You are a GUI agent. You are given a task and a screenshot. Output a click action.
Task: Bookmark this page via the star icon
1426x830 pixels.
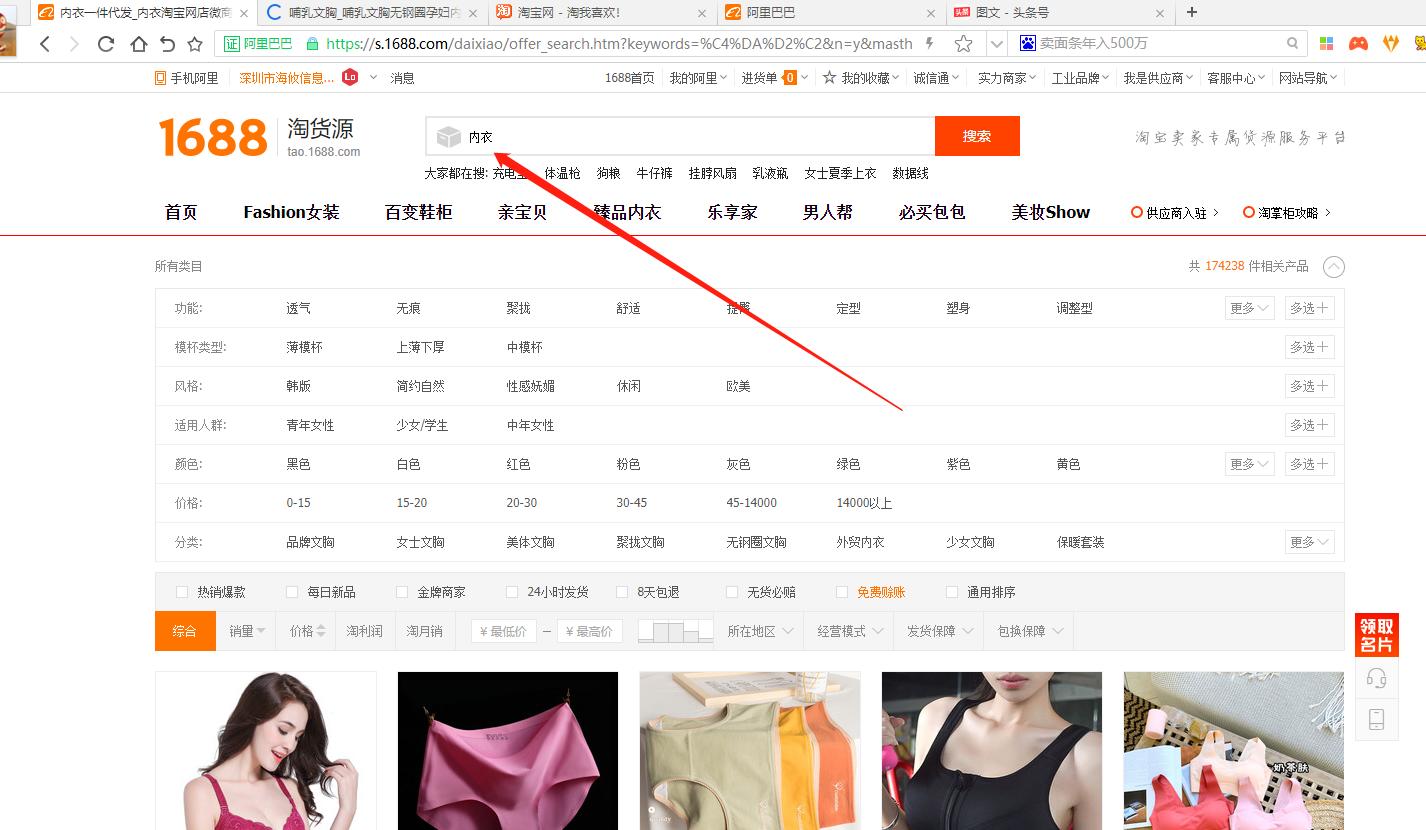[x=962, y=43]
